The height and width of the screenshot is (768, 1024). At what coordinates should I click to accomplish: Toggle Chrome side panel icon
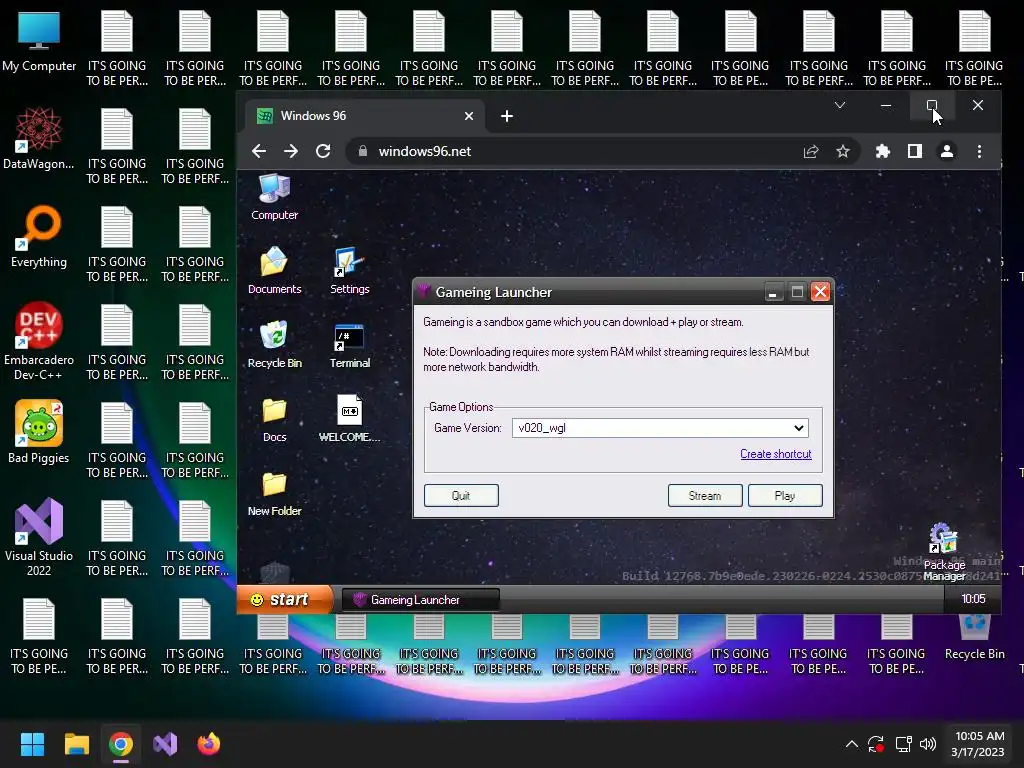915,152
